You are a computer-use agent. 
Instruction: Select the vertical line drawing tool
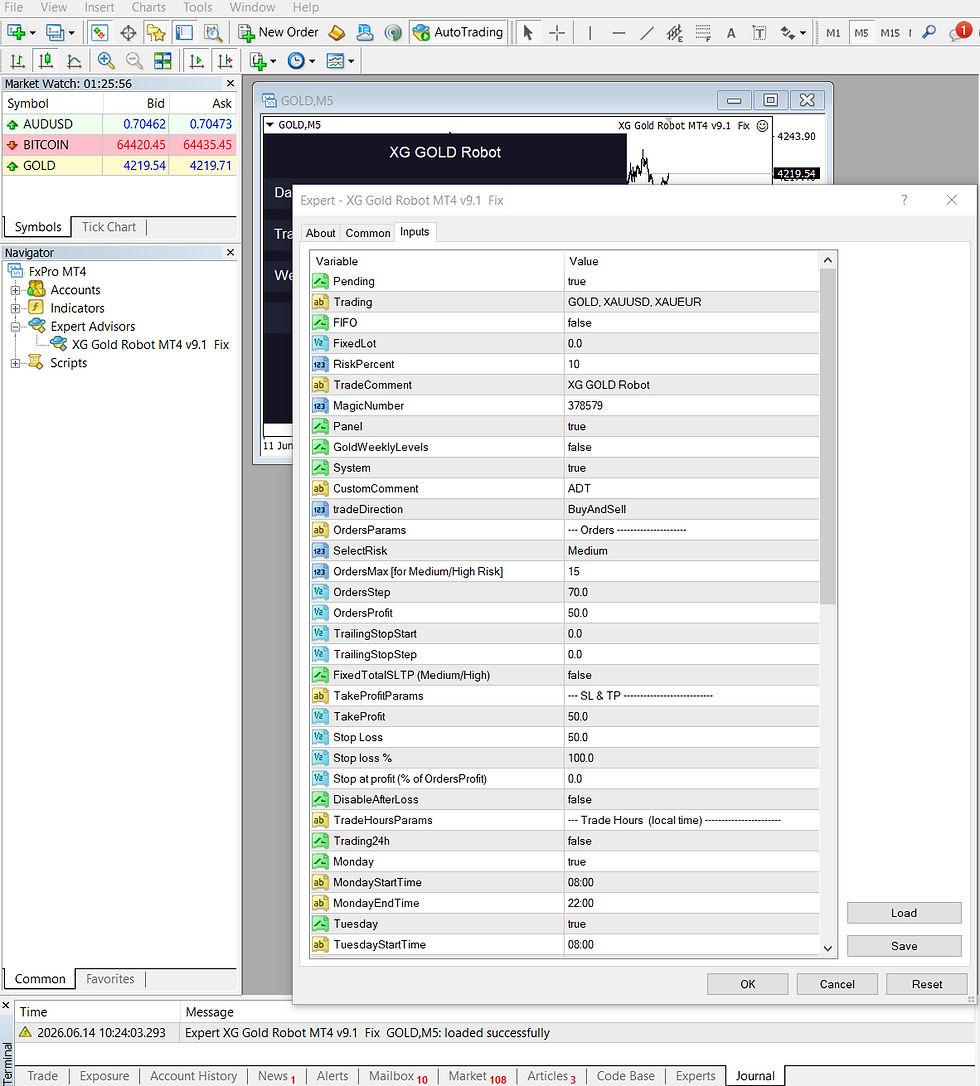click(x=590, y=33)
